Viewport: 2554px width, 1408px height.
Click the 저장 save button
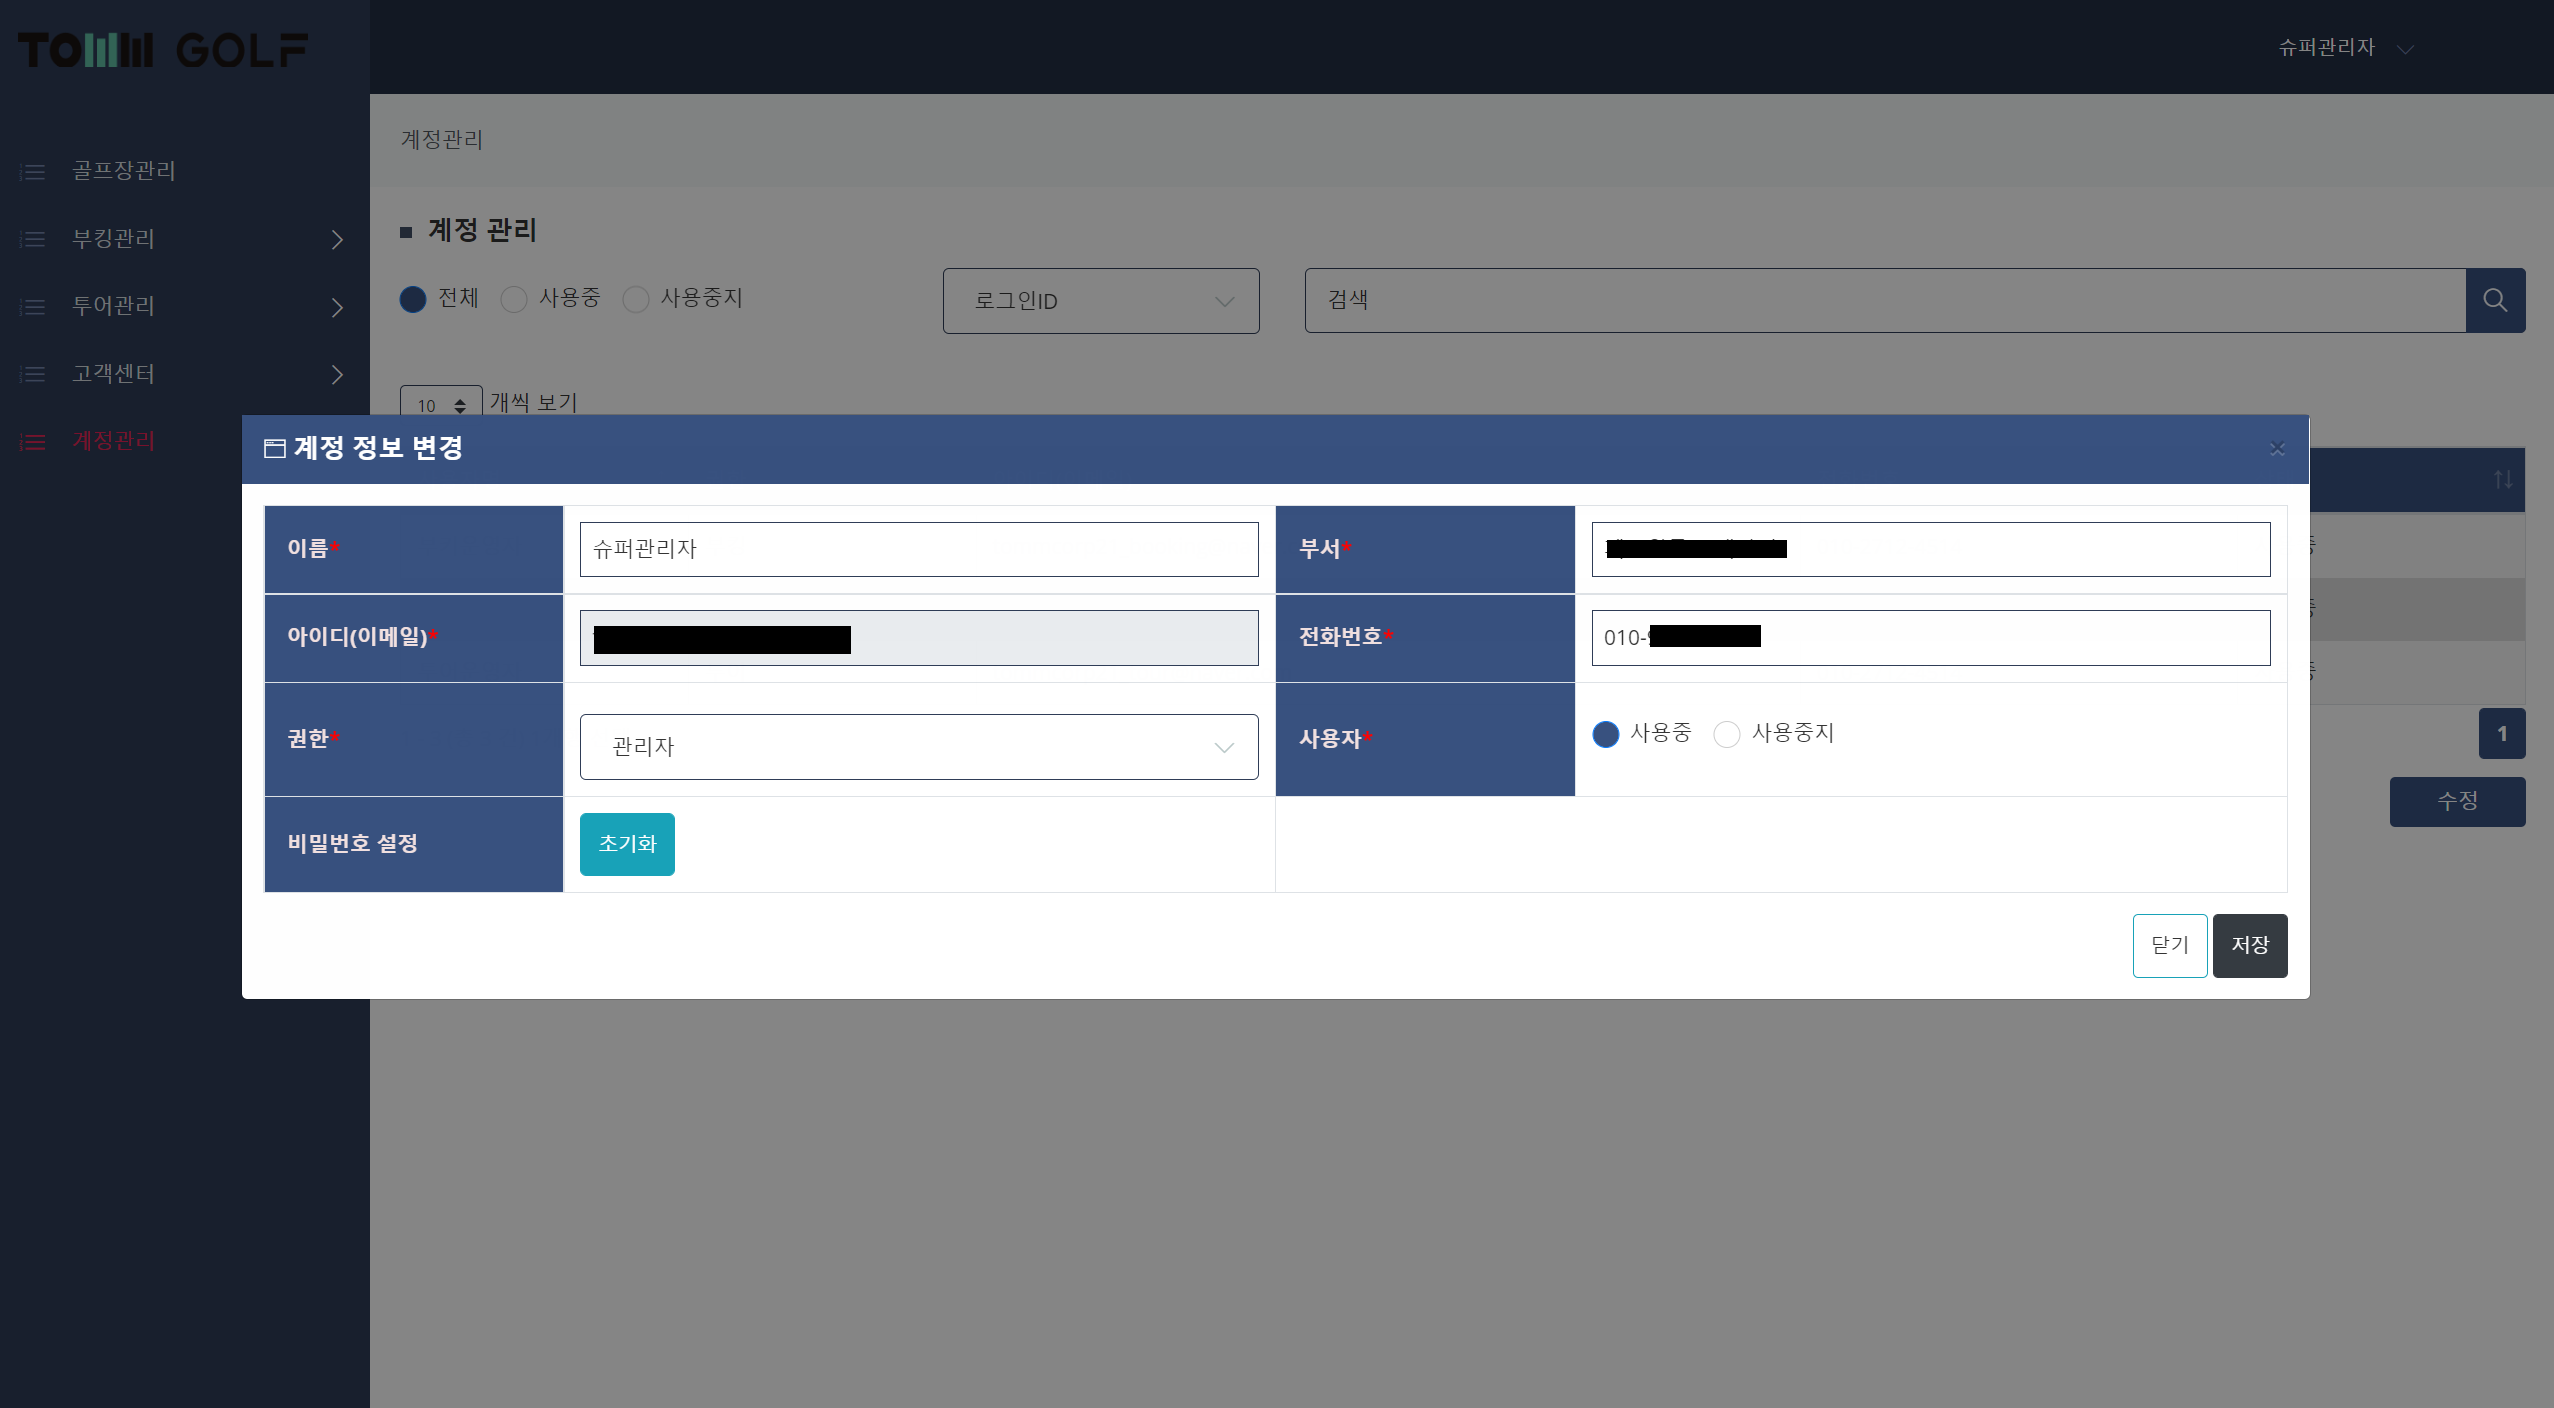point(2249,945)
